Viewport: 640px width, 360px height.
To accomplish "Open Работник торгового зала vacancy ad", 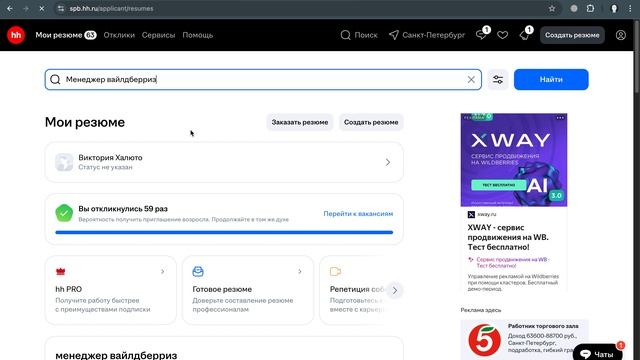I will click(543, 326).
